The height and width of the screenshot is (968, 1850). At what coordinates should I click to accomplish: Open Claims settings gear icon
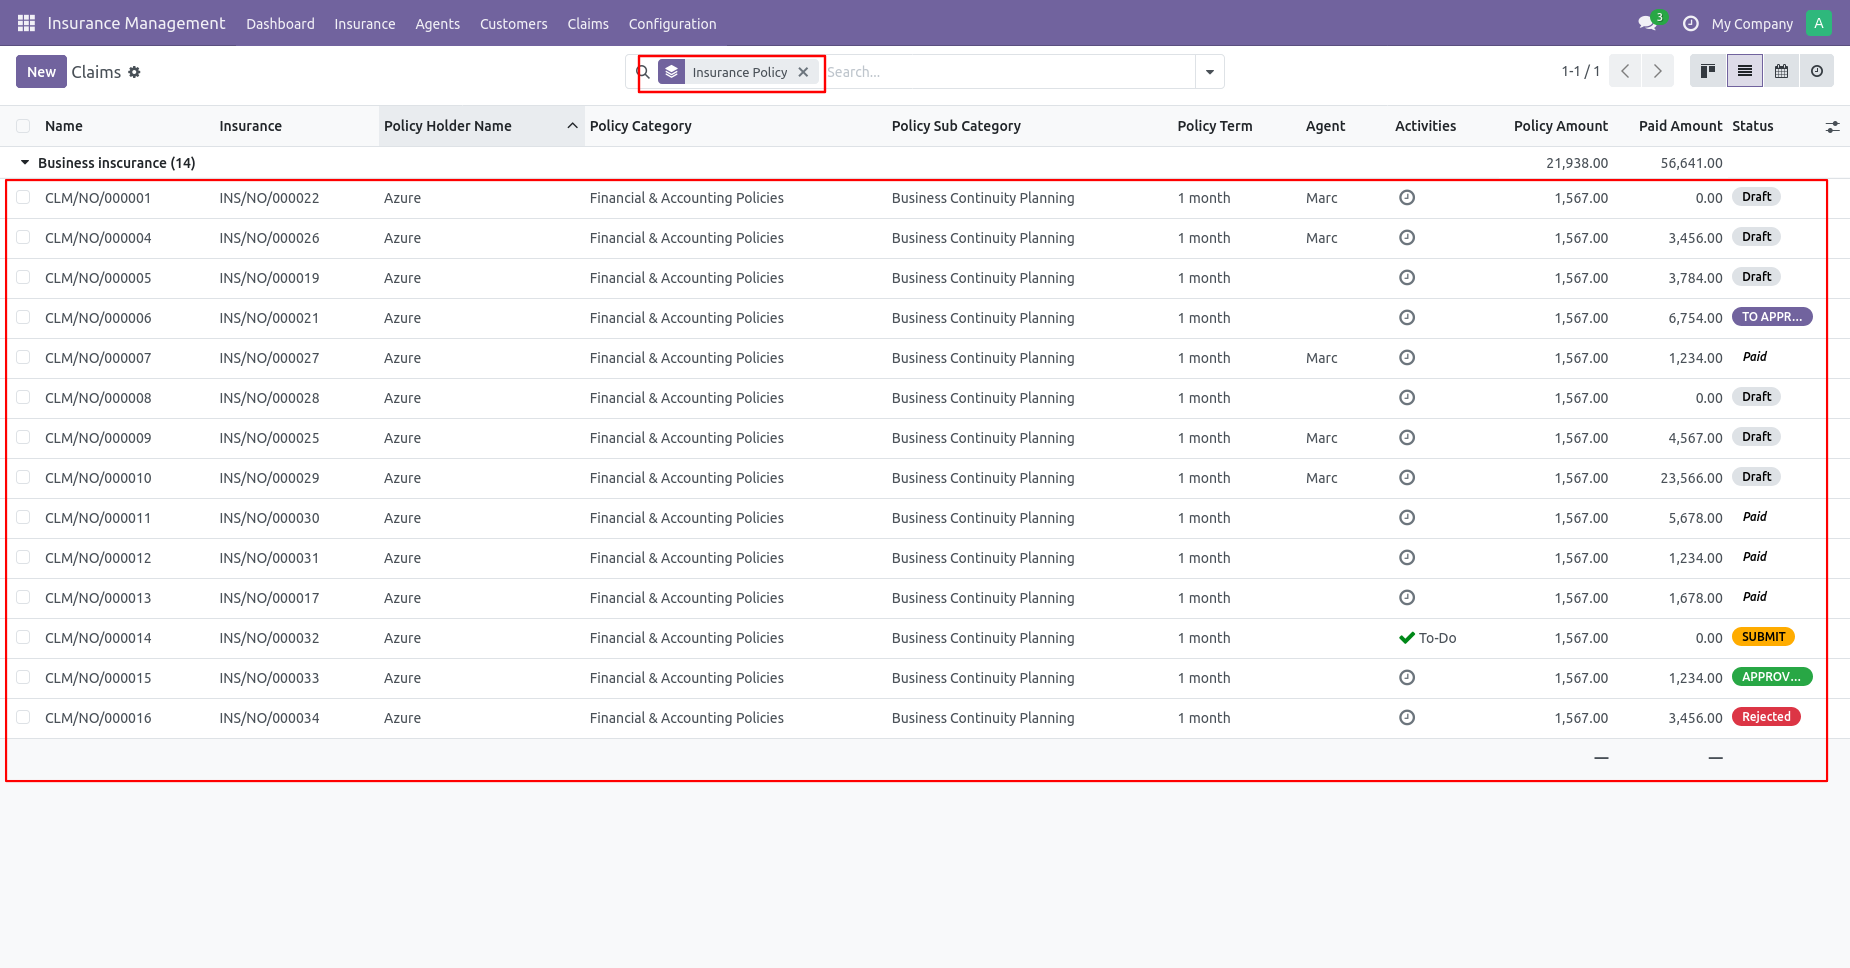pyautogui.click(x=134, y=72)
